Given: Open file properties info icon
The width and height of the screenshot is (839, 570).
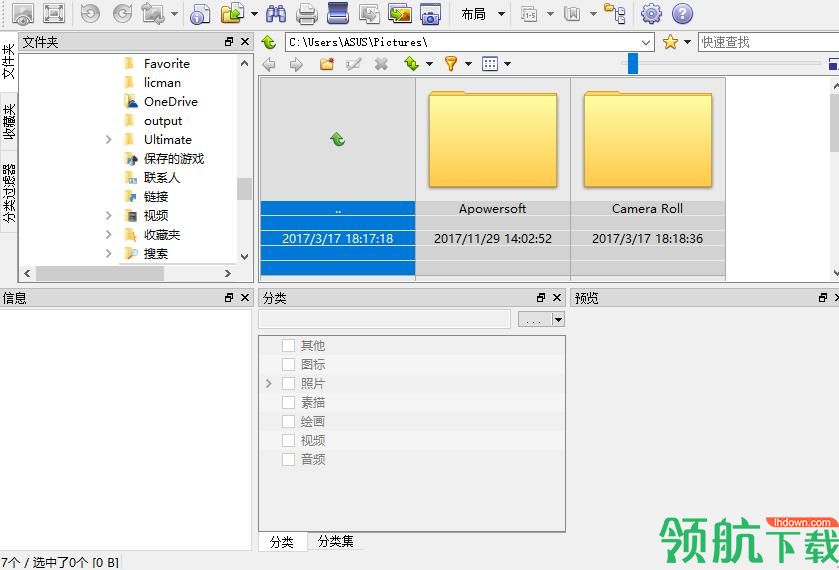Looking at the screenshot, I should pyautogui.click(x=200, y=14).
